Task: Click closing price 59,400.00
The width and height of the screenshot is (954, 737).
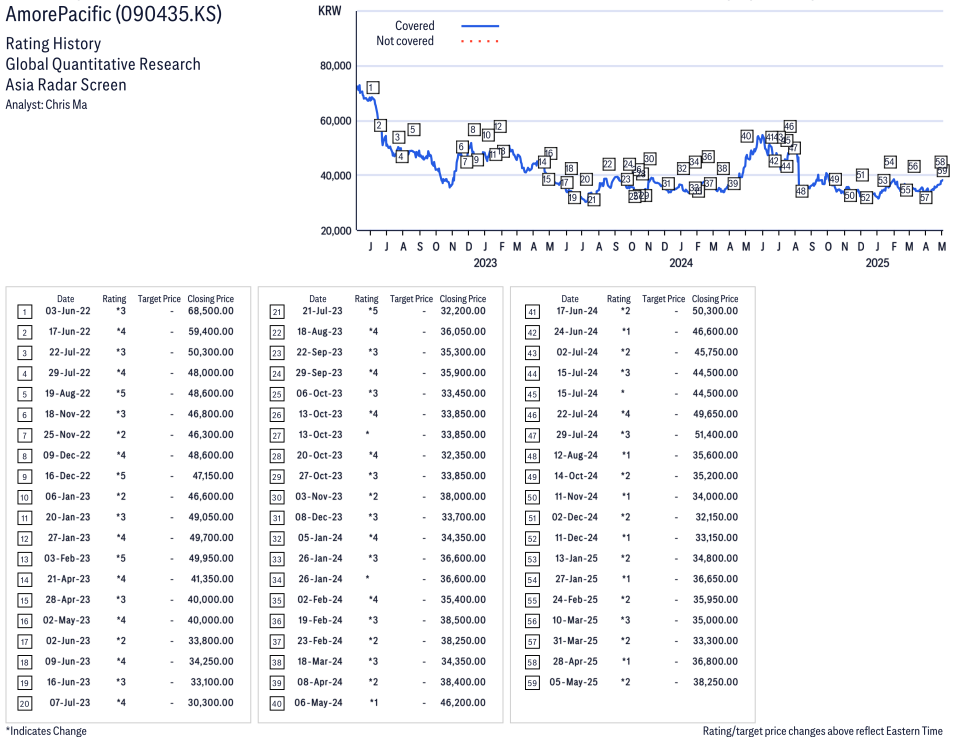Action: [x=211, y=332]
